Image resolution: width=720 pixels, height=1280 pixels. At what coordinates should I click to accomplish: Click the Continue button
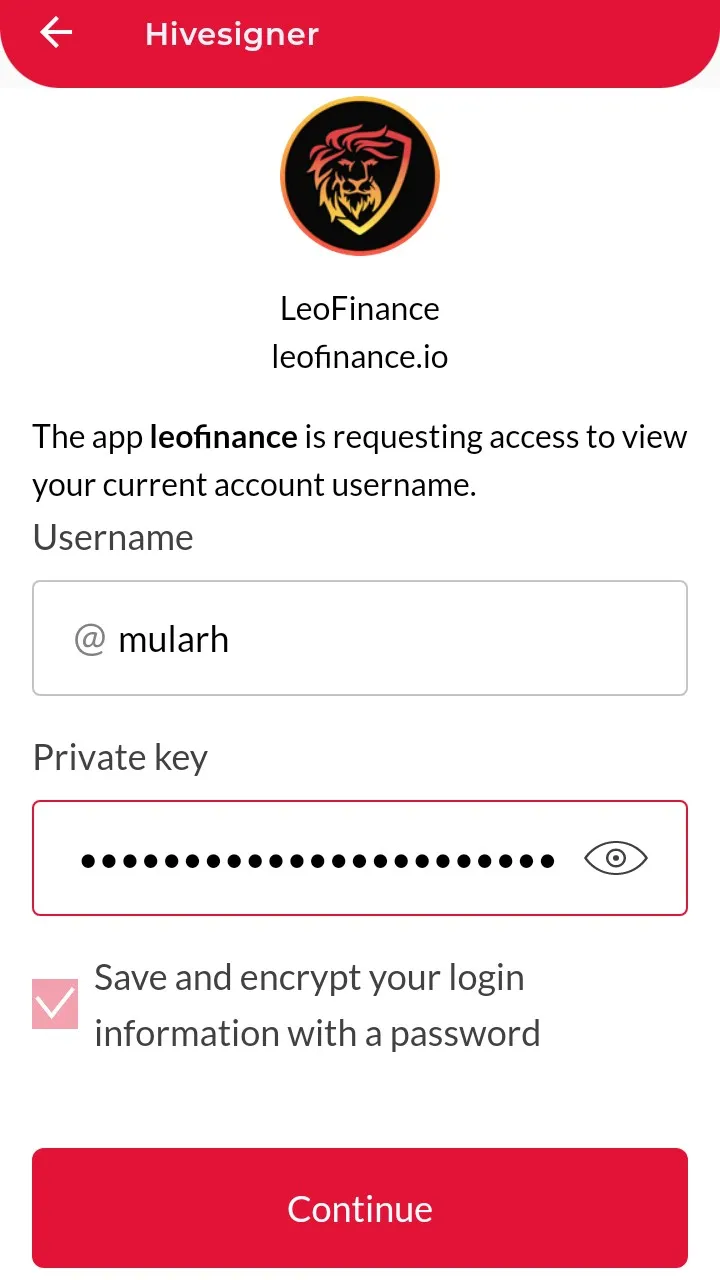click(360, 1208)
